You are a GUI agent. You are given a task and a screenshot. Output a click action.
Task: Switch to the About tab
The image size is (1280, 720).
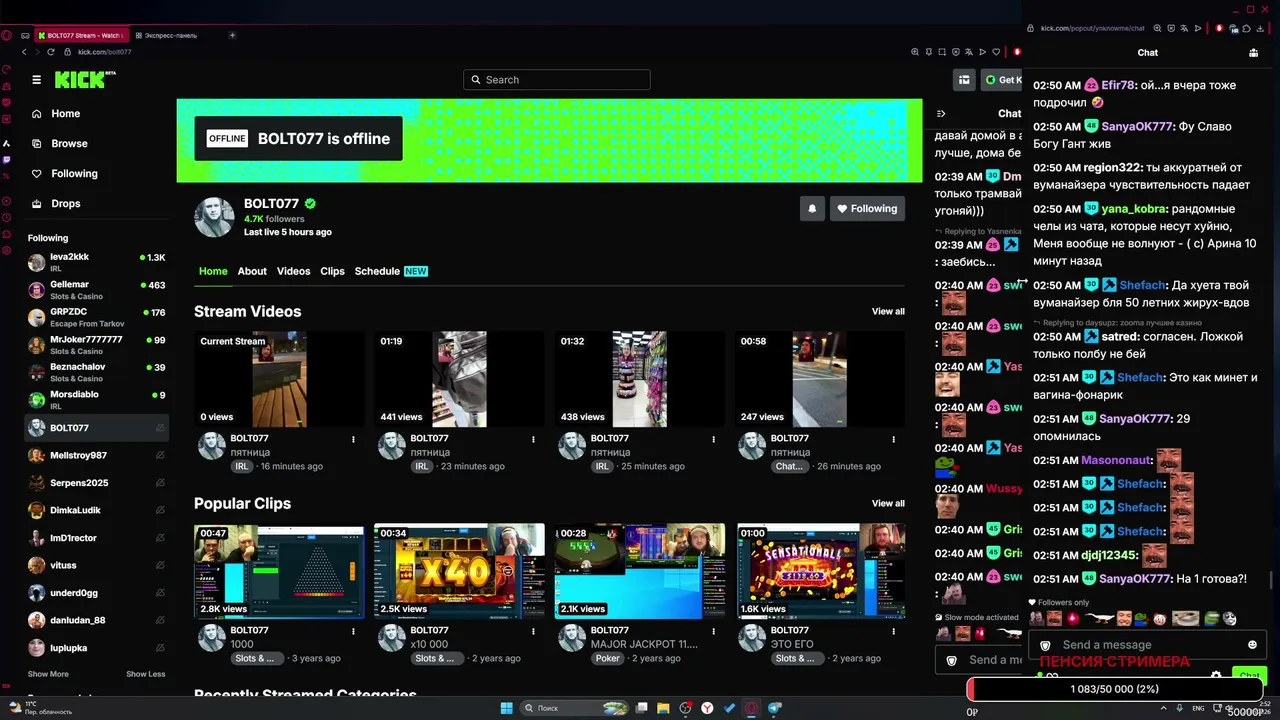click(x=252, y=271)
